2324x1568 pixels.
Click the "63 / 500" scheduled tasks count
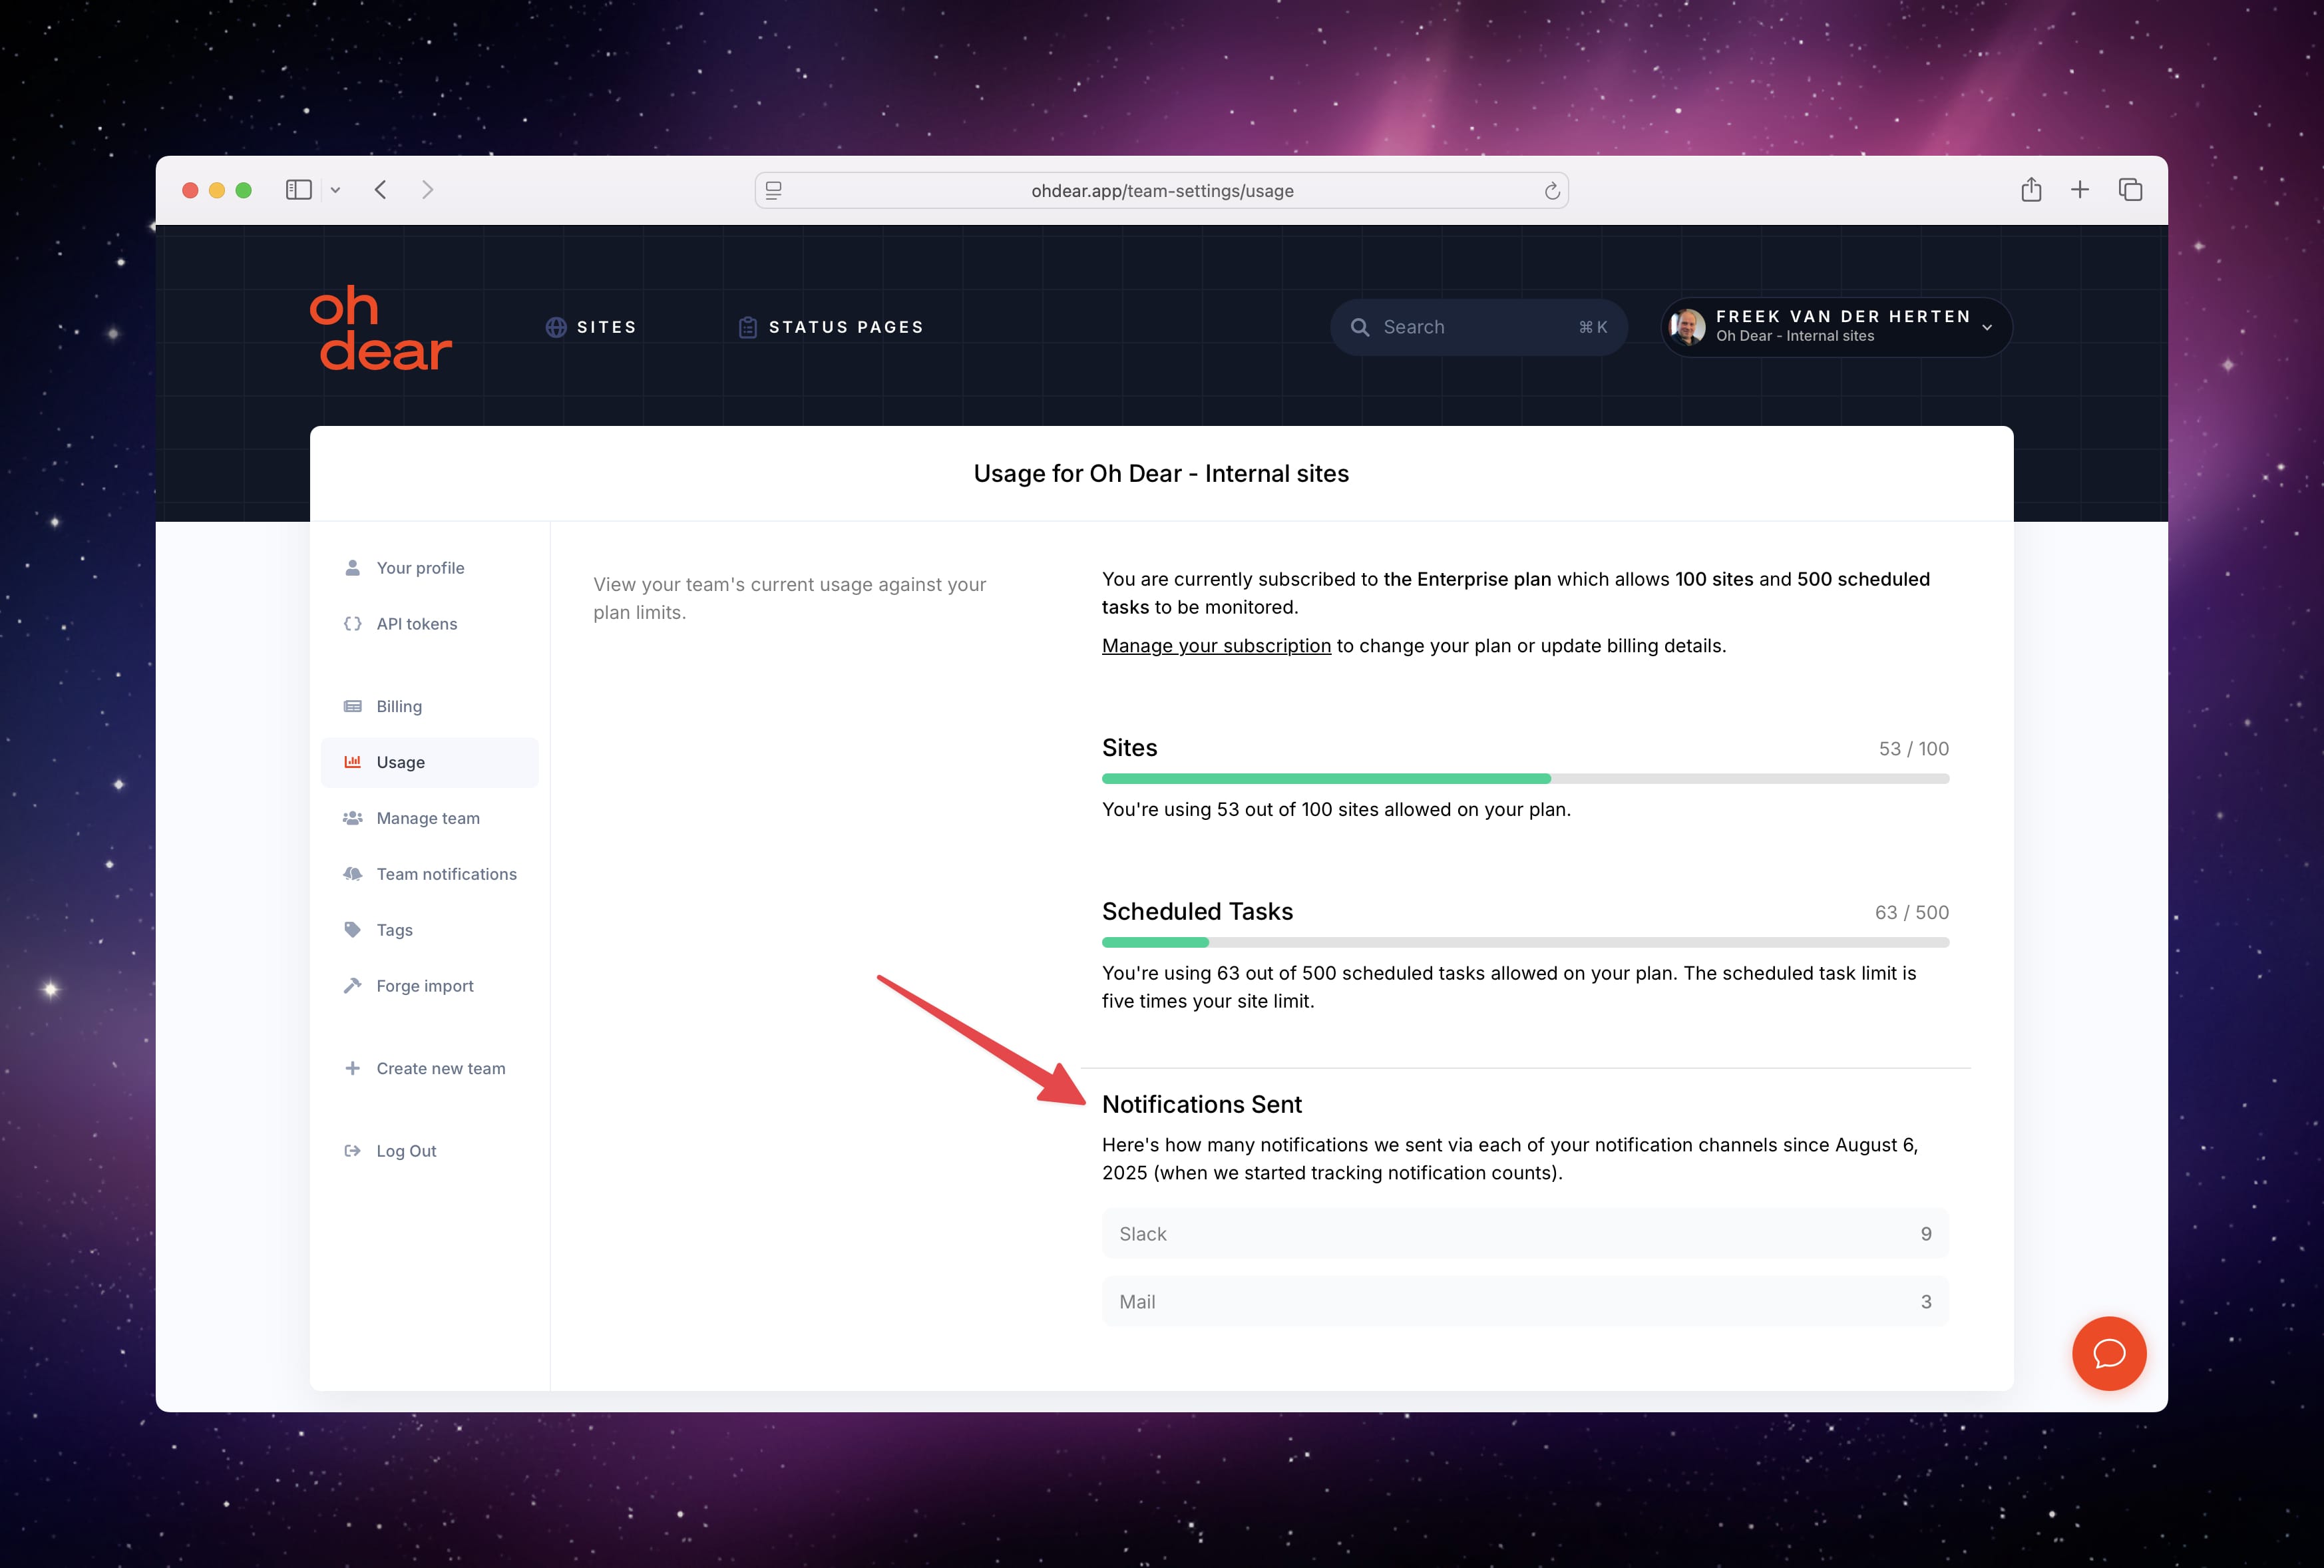click(1911, 913)
